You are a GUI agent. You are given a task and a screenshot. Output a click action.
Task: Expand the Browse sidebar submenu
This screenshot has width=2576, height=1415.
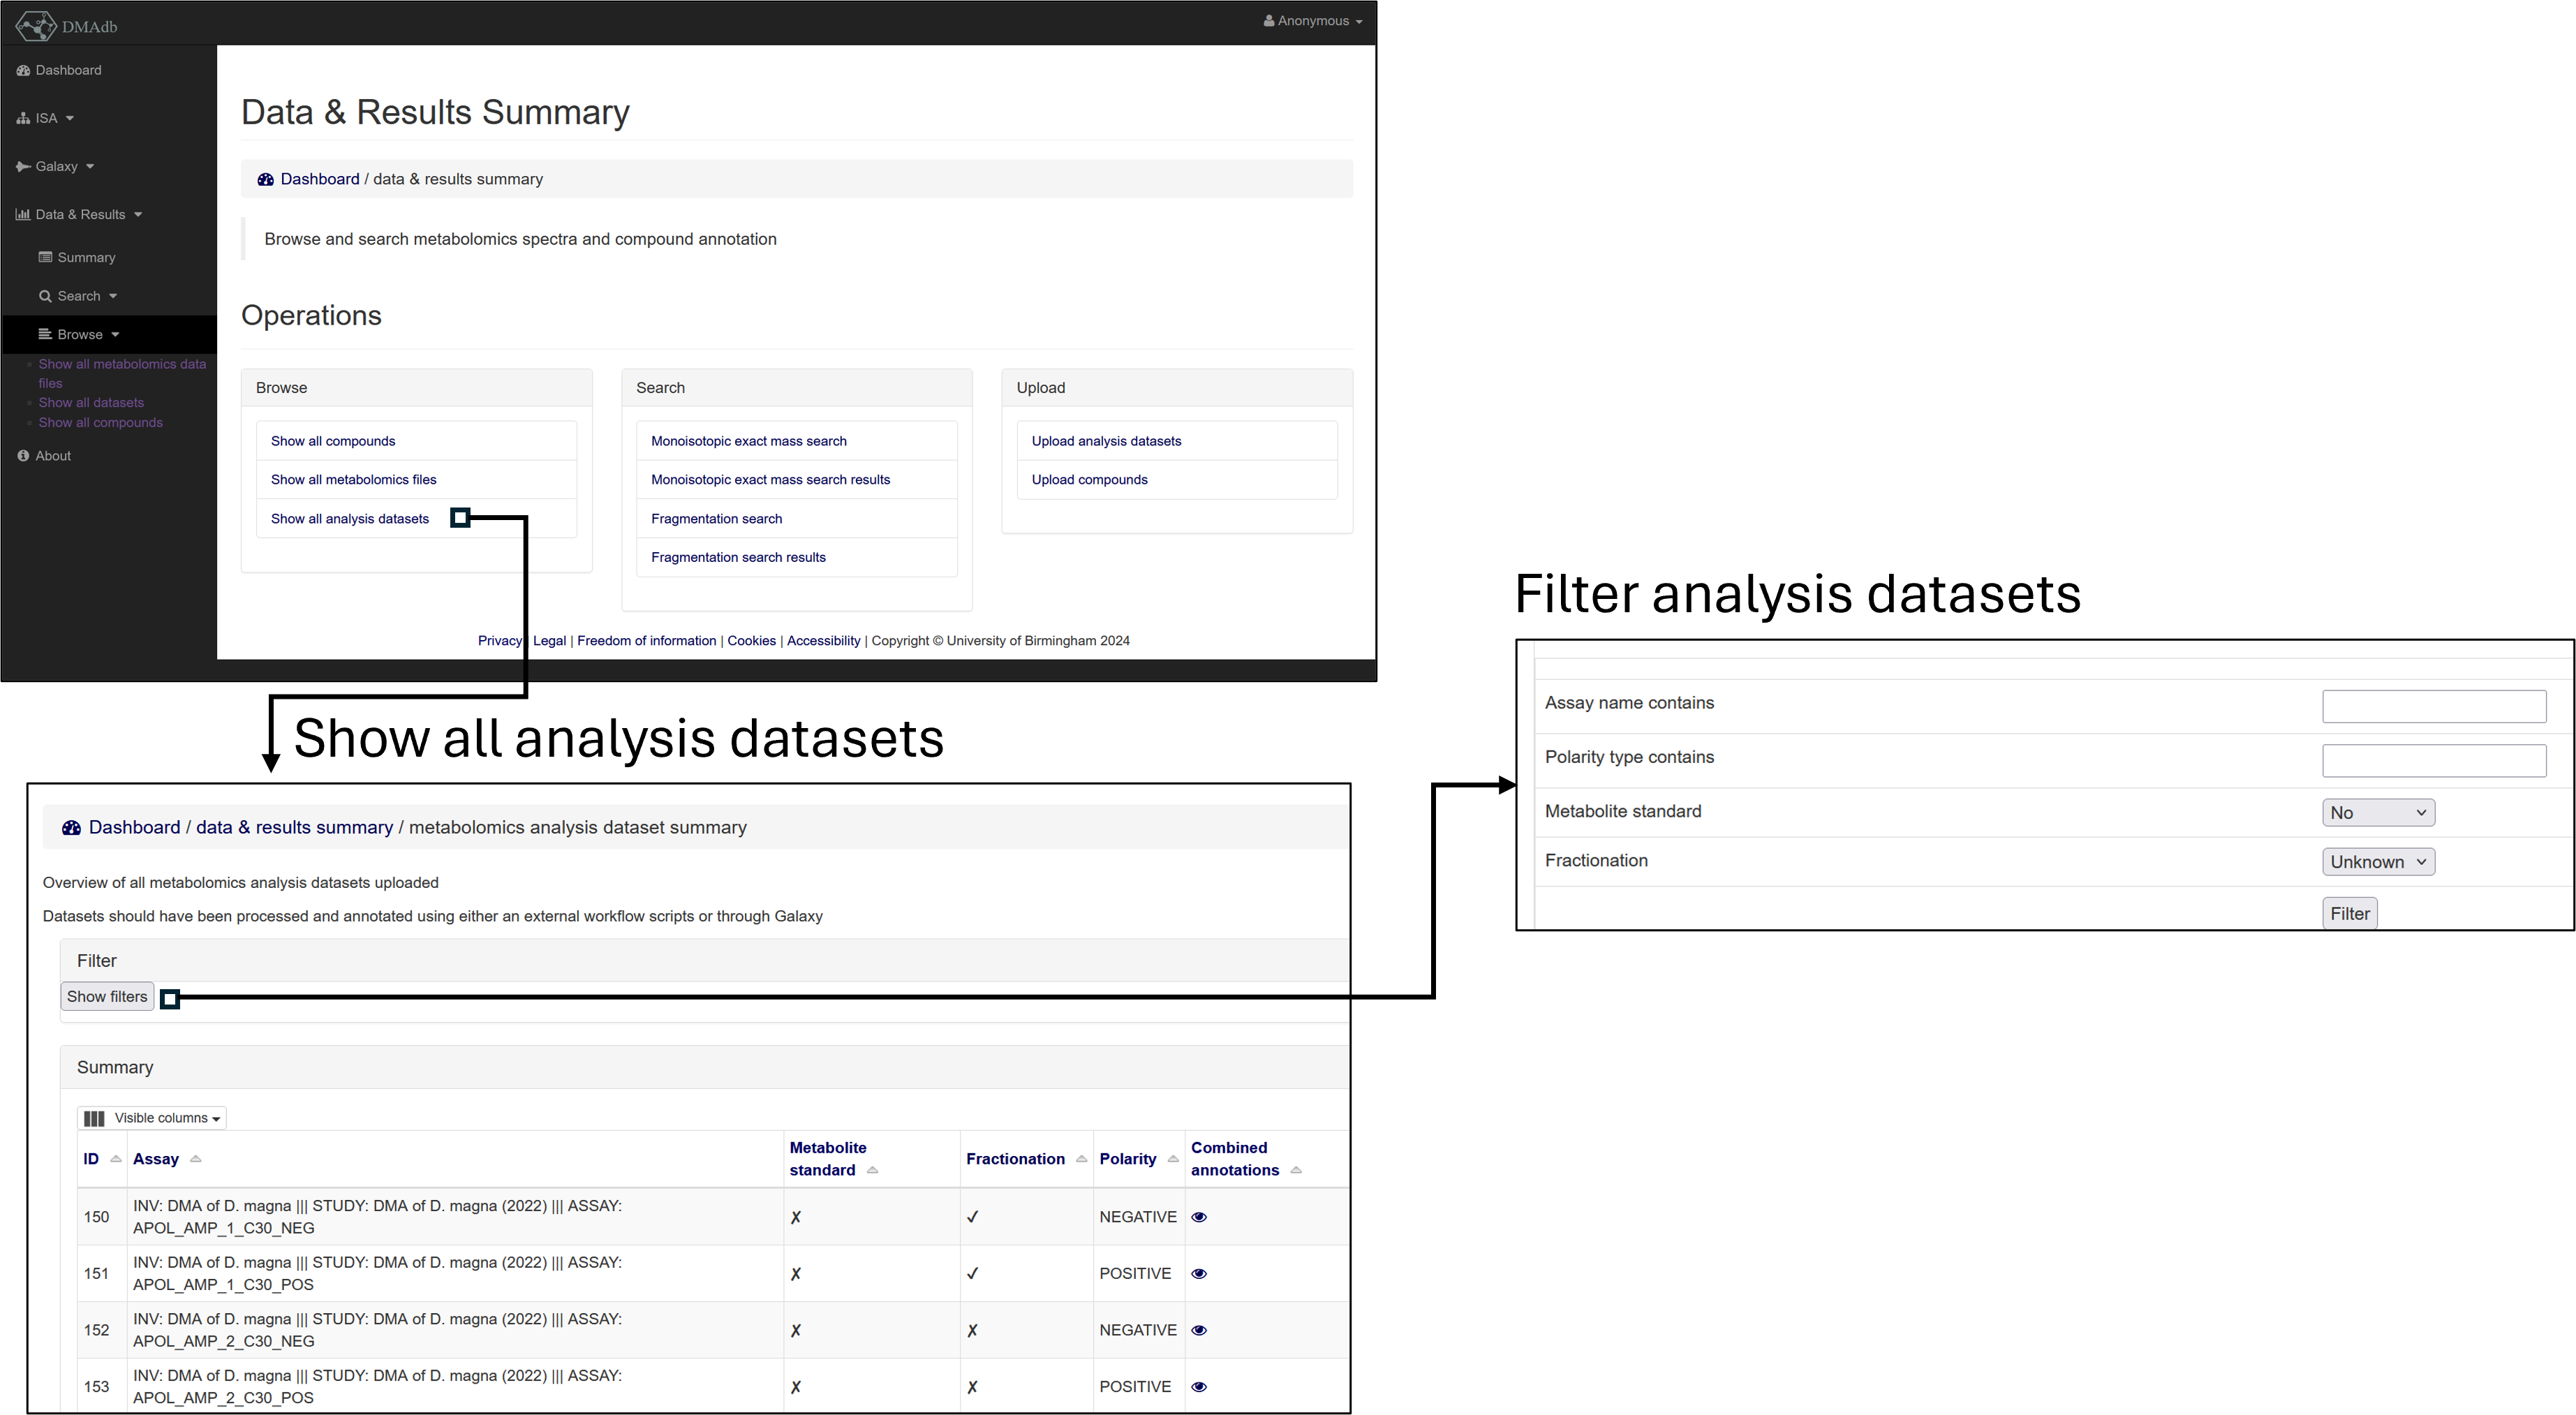pos(80,334)
